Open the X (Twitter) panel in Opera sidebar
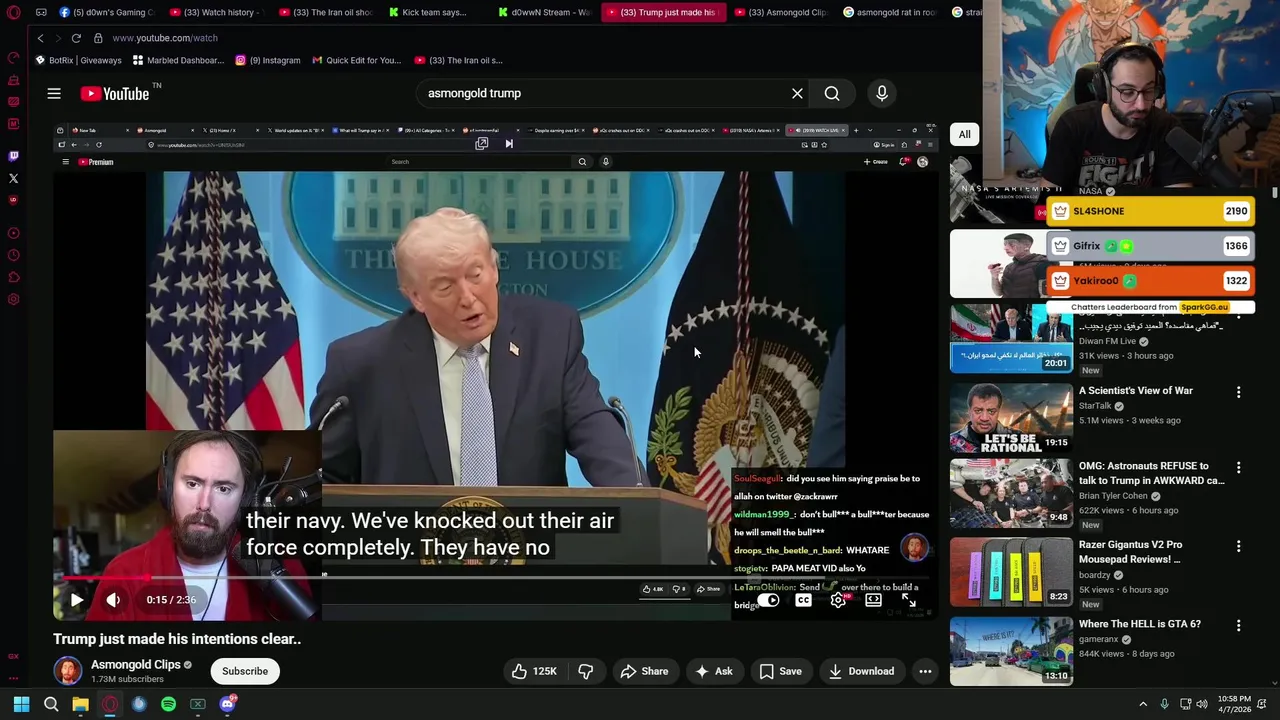Viewport: 1280px width, 720px height. coord(13,178)
